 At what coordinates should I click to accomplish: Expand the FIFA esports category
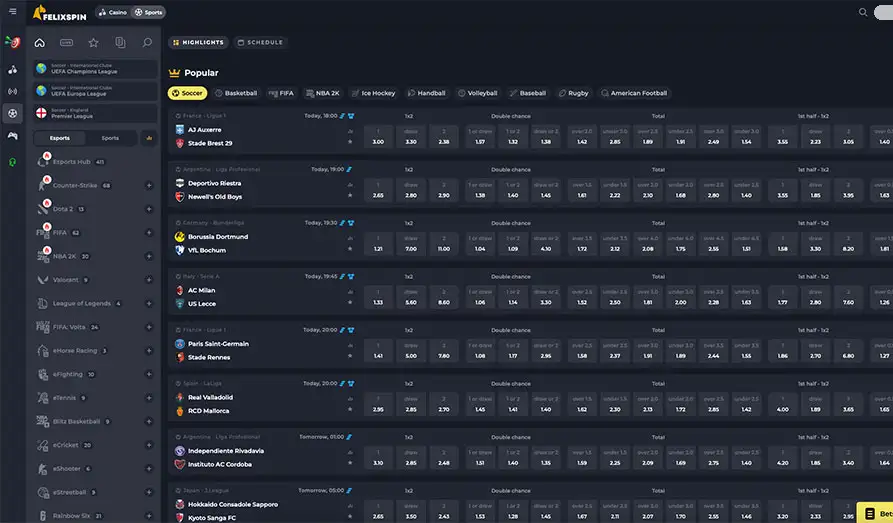pyautogui.click(x=149, y=232)
